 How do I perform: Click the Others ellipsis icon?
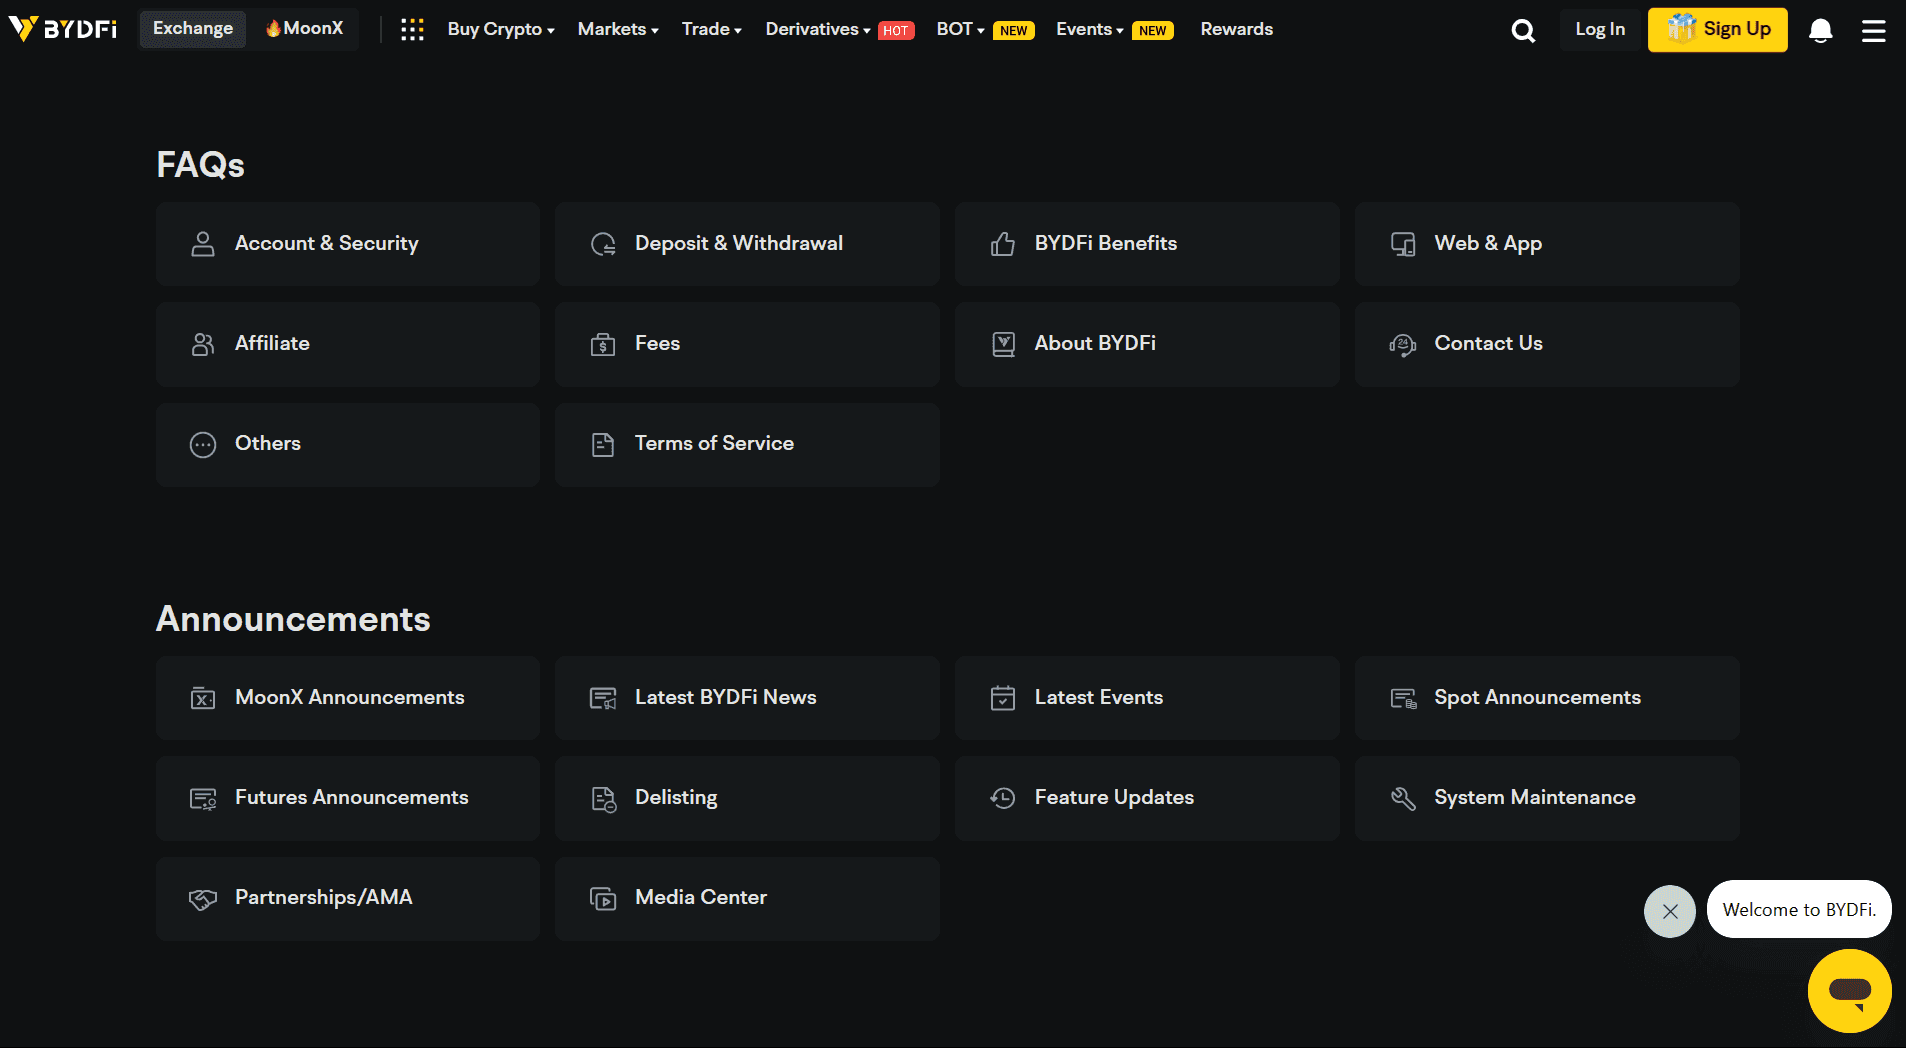203,444
